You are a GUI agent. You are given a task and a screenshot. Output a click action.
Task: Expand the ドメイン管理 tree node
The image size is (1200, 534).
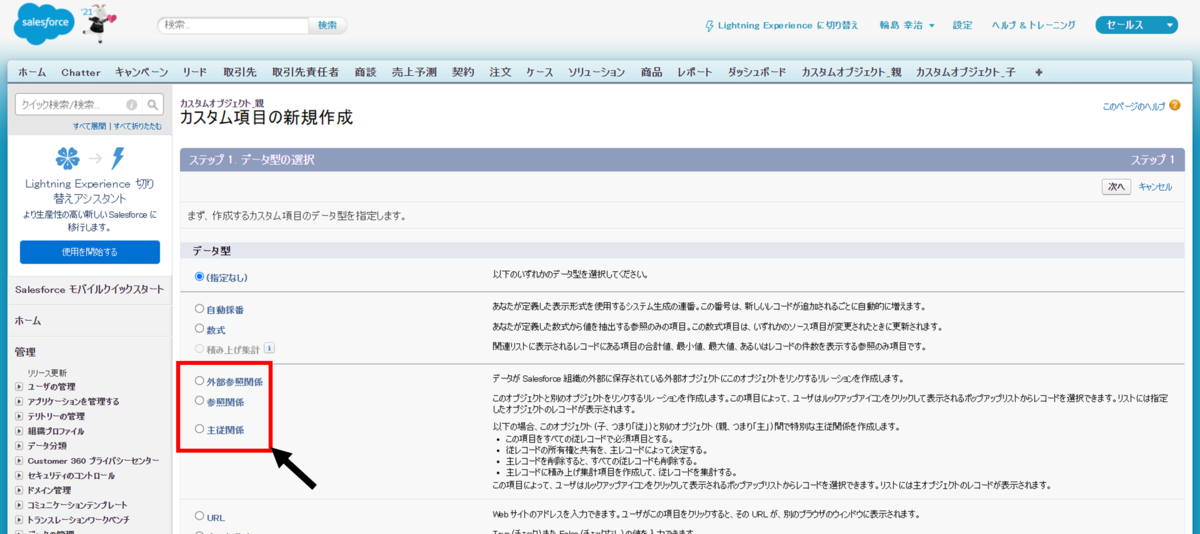tap(18, 490)
